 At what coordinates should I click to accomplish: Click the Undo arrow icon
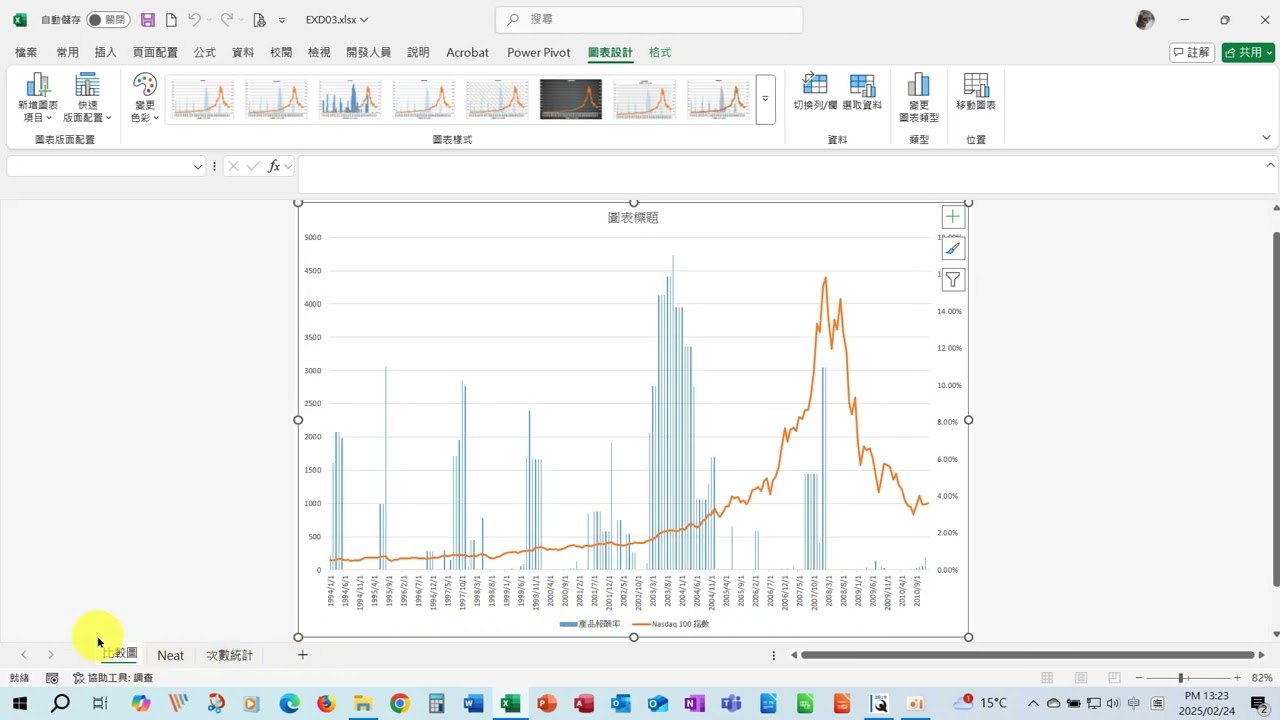pyautogui.click(x=194, y=20)
